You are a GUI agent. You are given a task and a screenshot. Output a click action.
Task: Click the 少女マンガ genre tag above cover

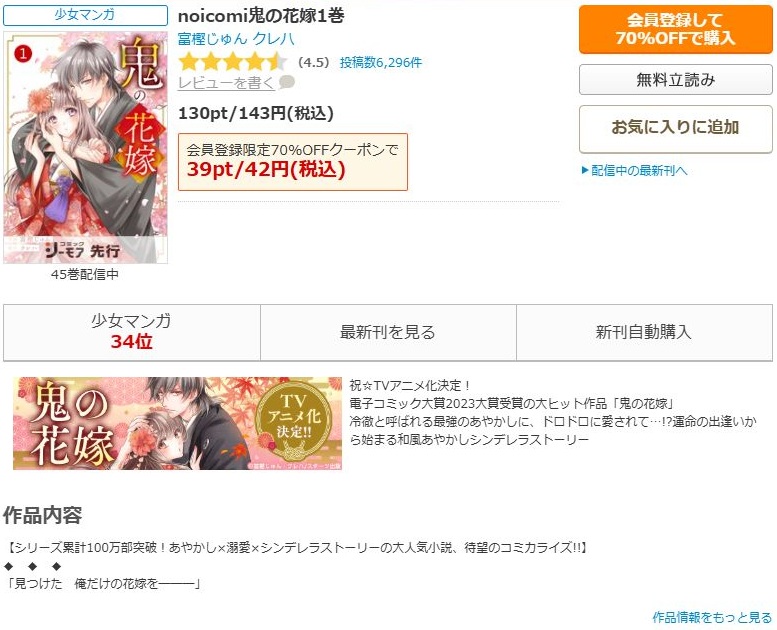(x=85, y=15)
